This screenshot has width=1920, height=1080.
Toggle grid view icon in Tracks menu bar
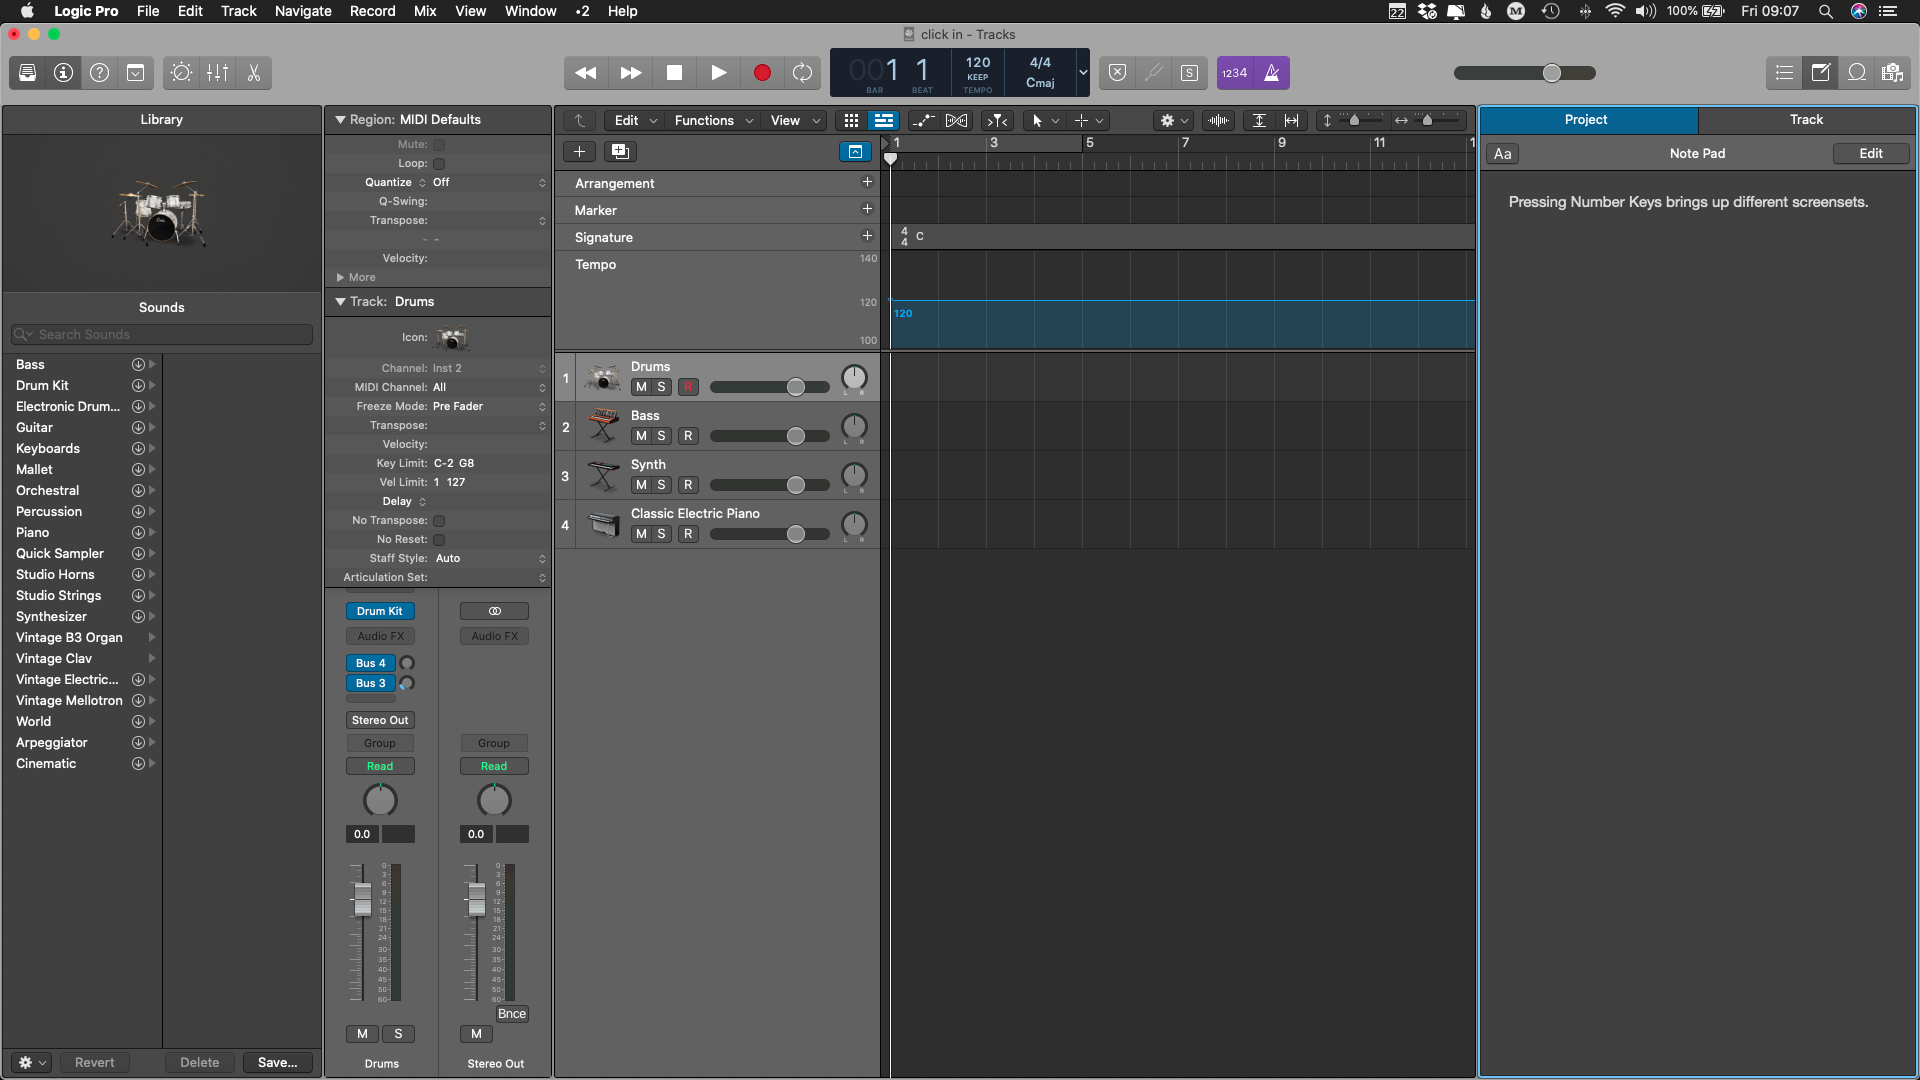click(x=851, y=121)
